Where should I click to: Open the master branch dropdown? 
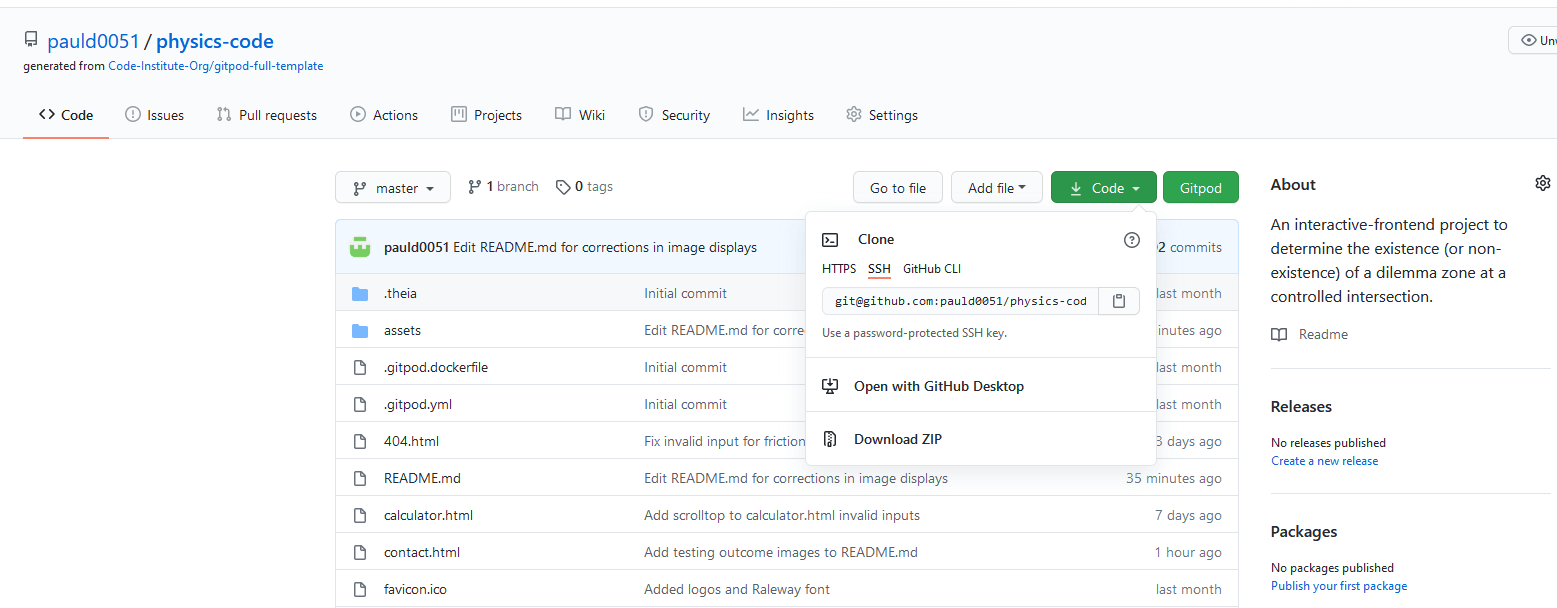click(x=393, y=188)
